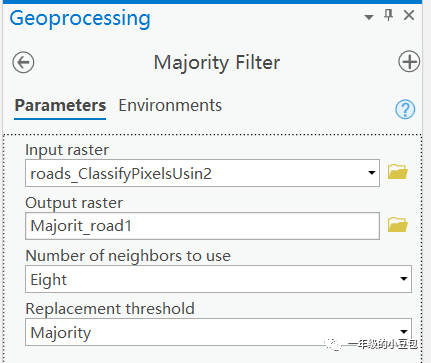The width and height of the screenshot is (431, 363).
Task: Click the Input raster label
Action: (67, 150)
